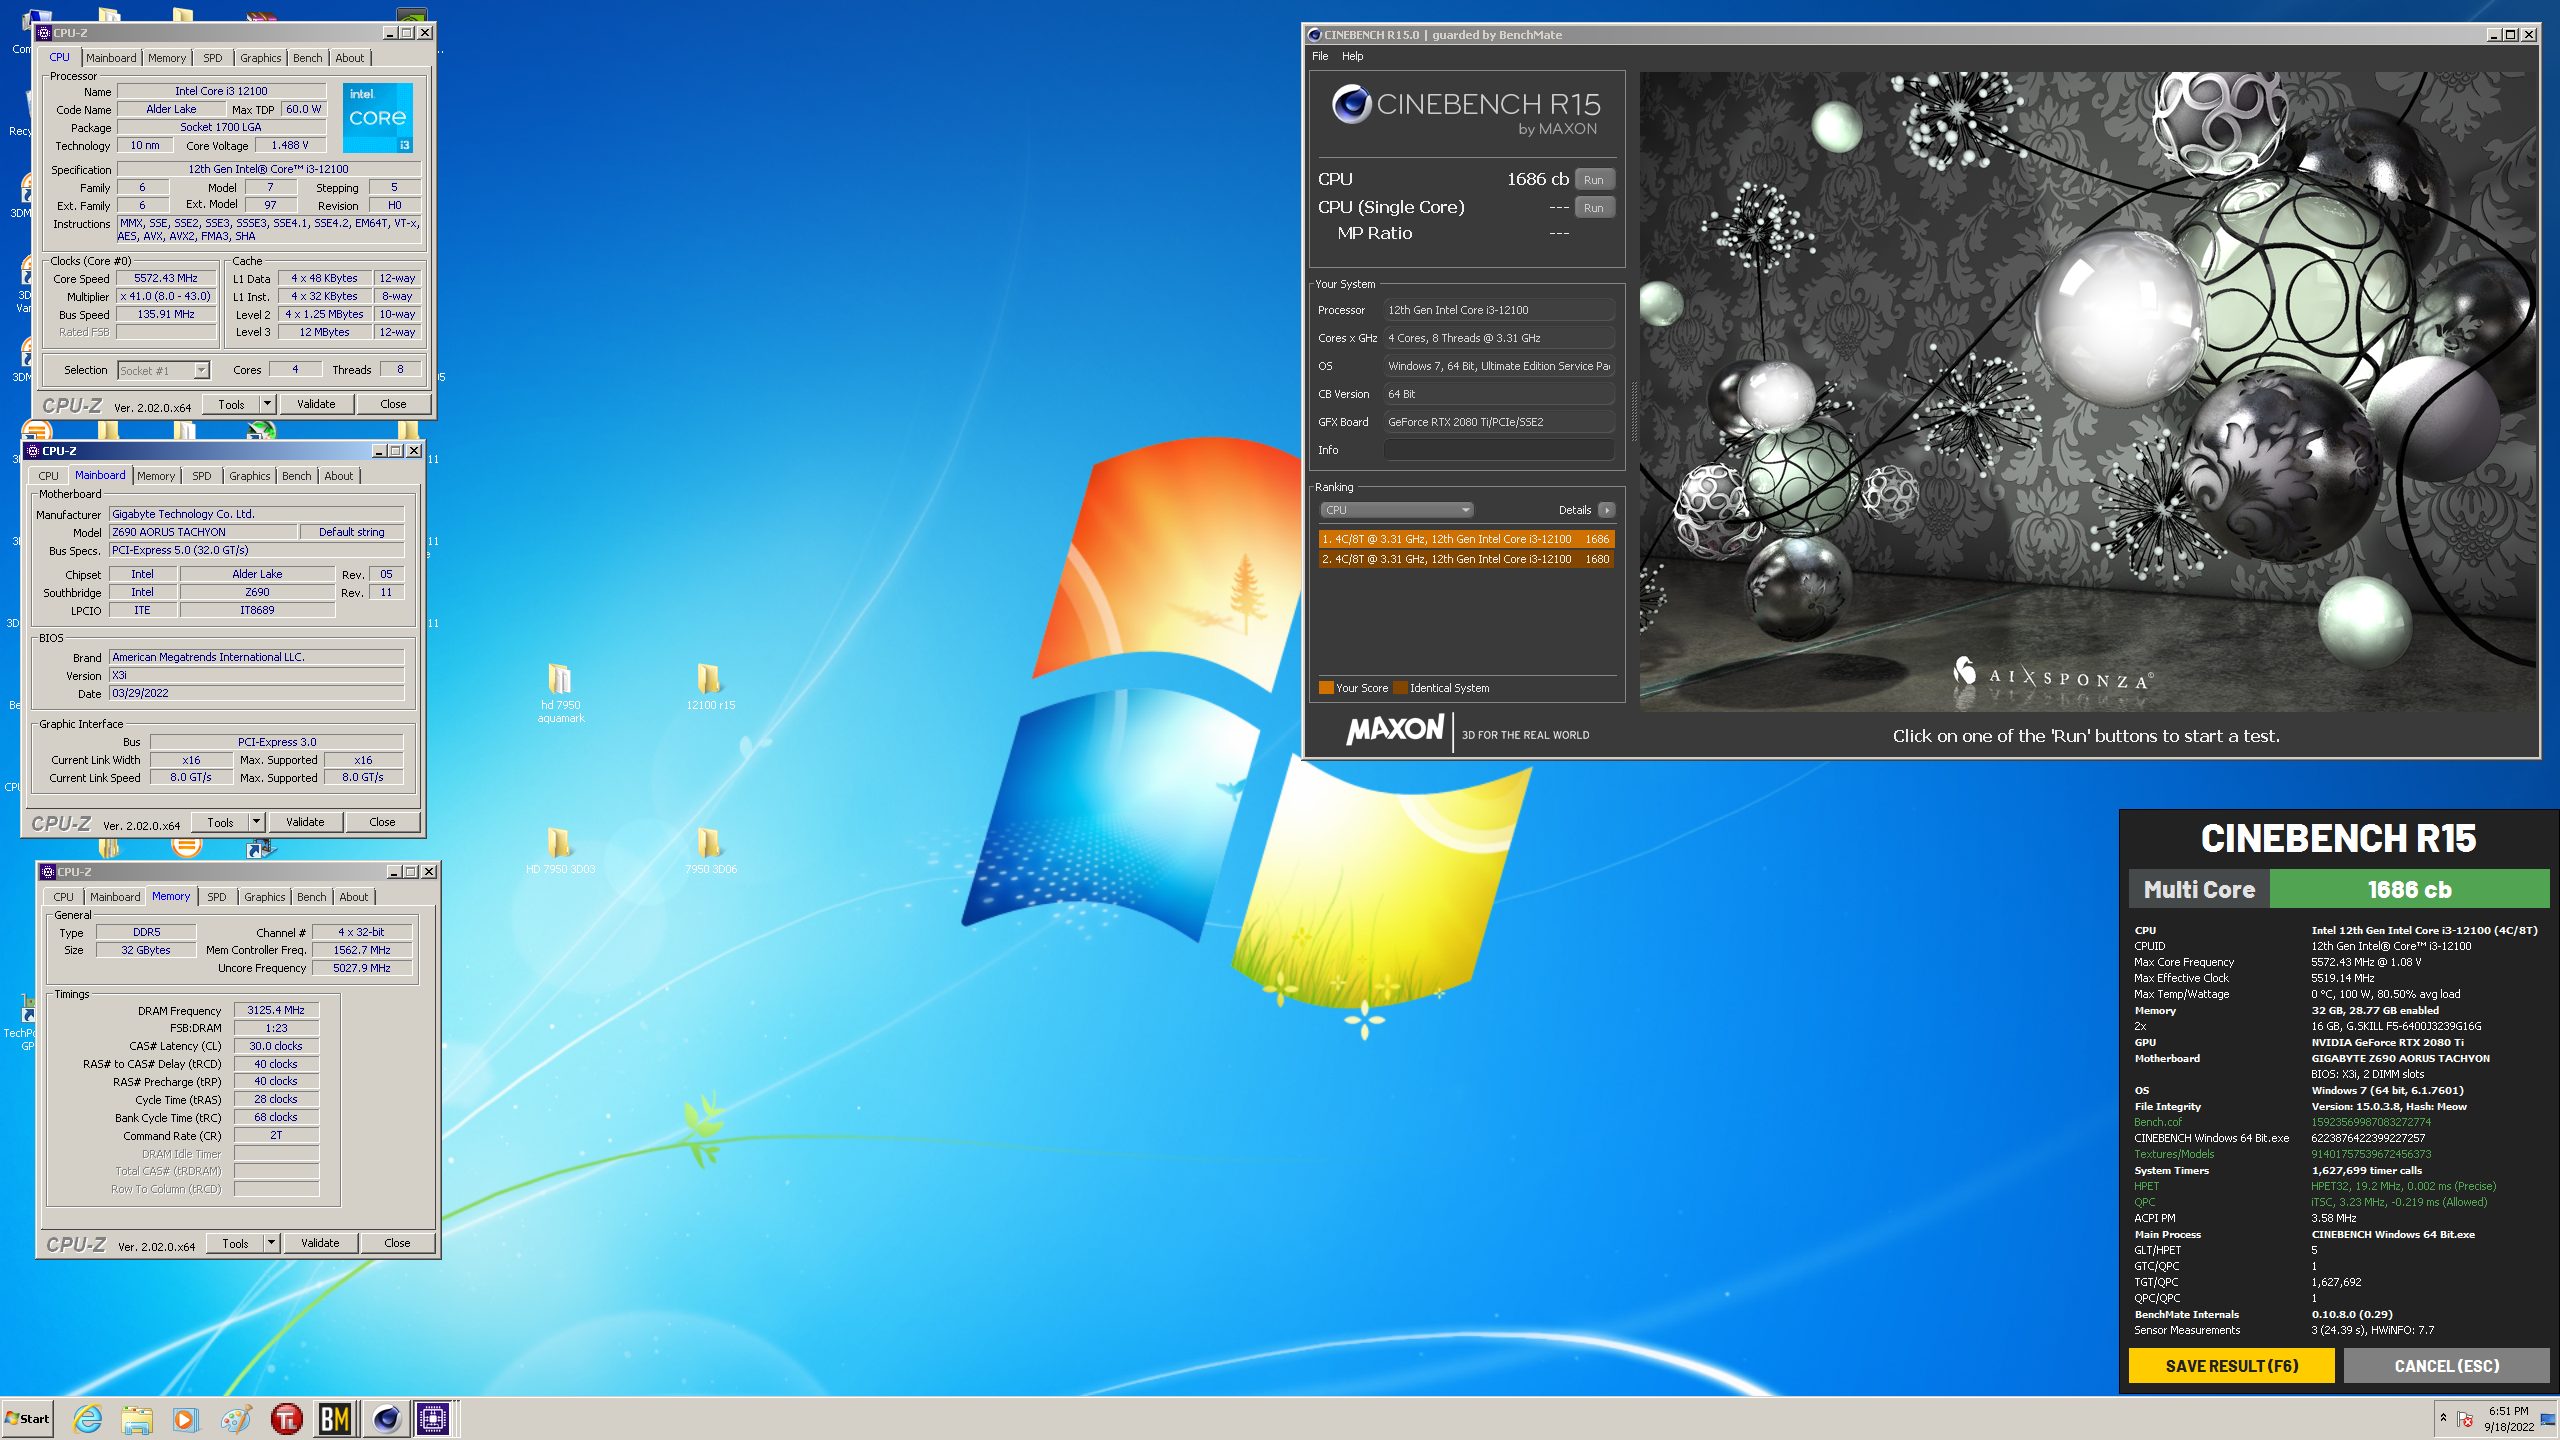2560x1440 pixels.
Task: Click the CPU-Z Memory window title icon
Action: pyautogui.click(x=48, y=872)
